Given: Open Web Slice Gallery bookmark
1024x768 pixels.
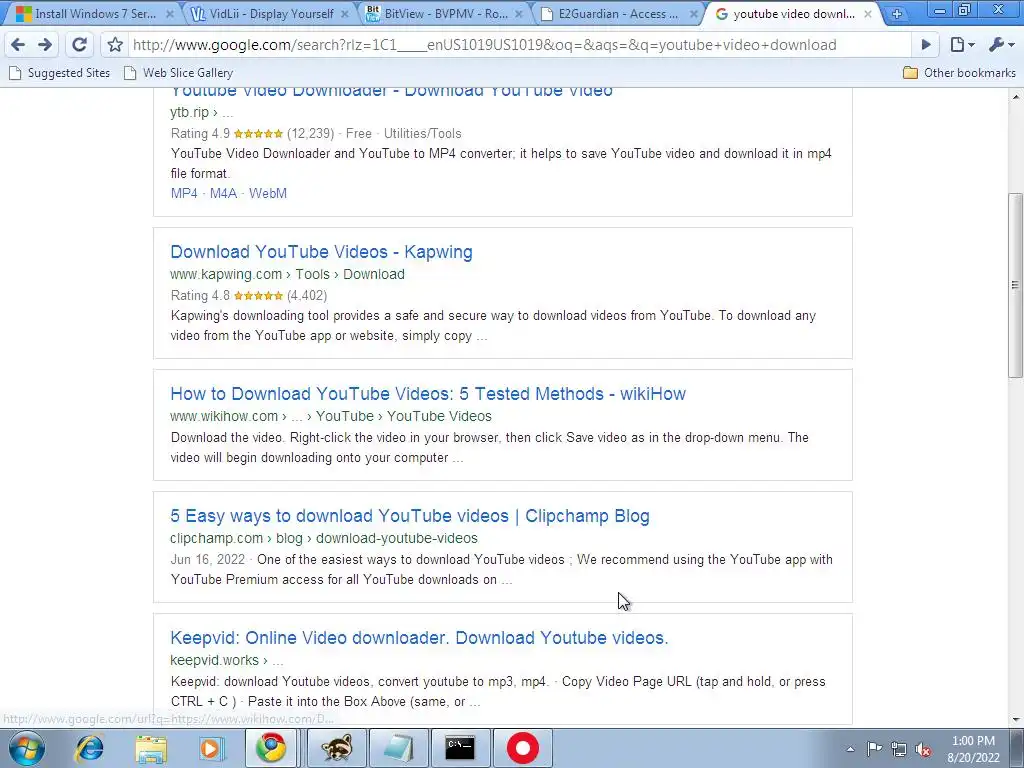Looking at the screenshot, I should 179,72.
